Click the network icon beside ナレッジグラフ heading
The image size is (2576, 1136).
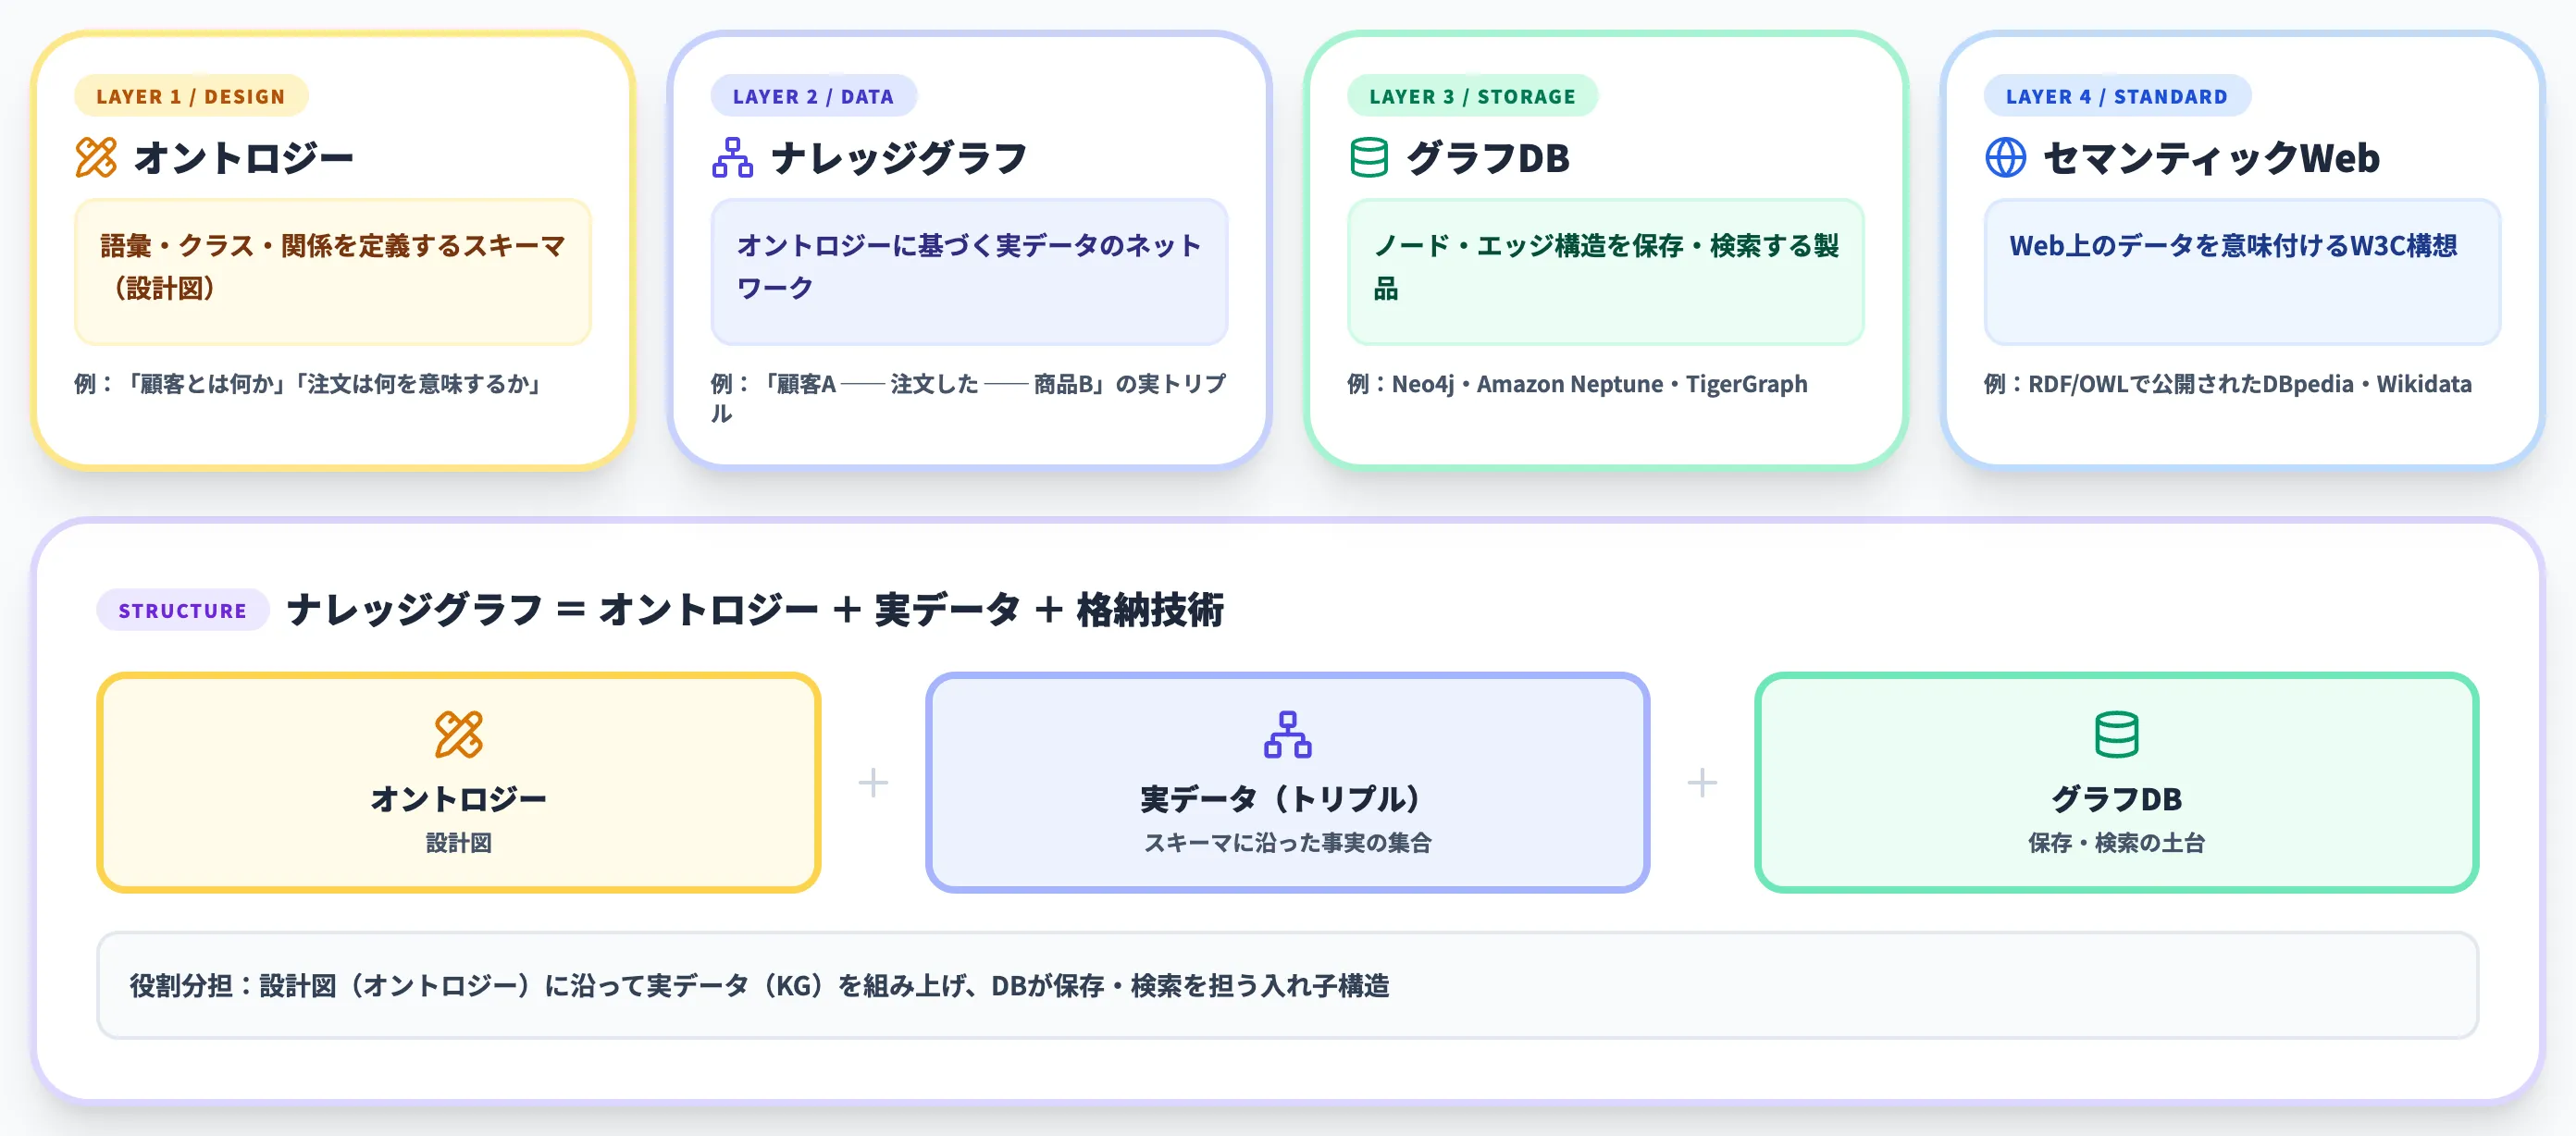(732, 158)
